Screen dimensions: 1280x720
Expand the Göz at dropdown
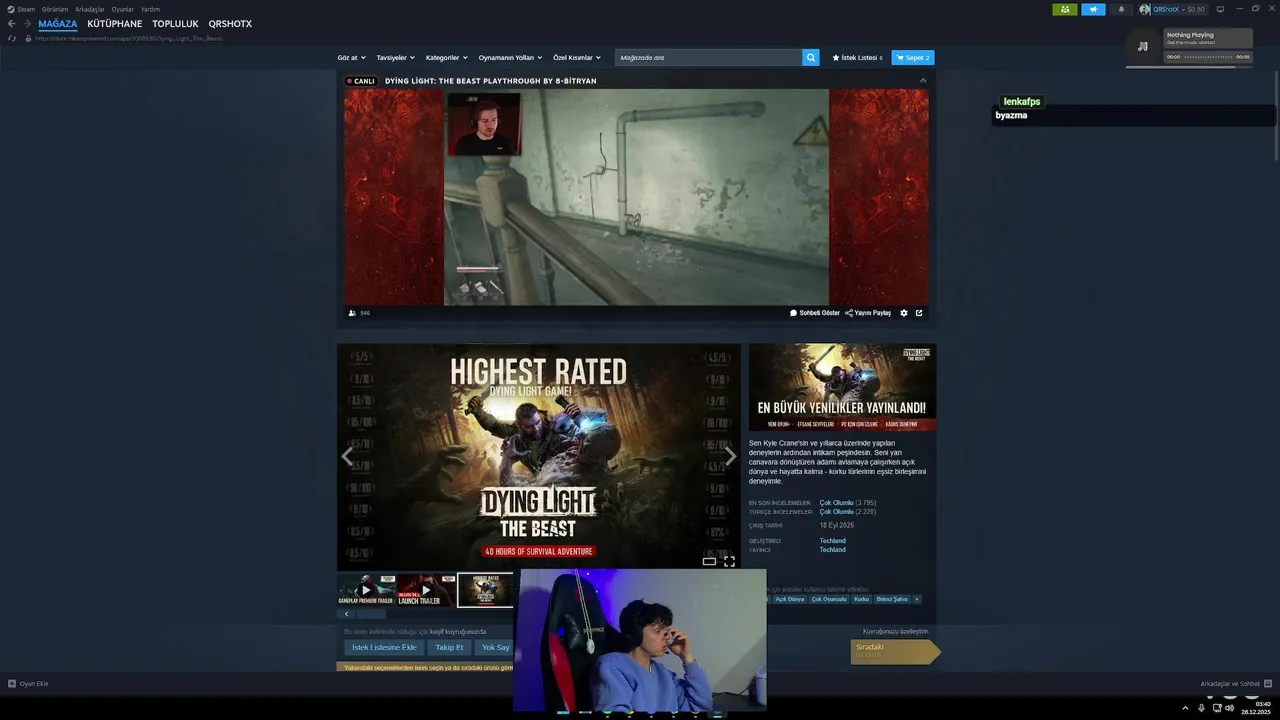[x=351, y=57]
